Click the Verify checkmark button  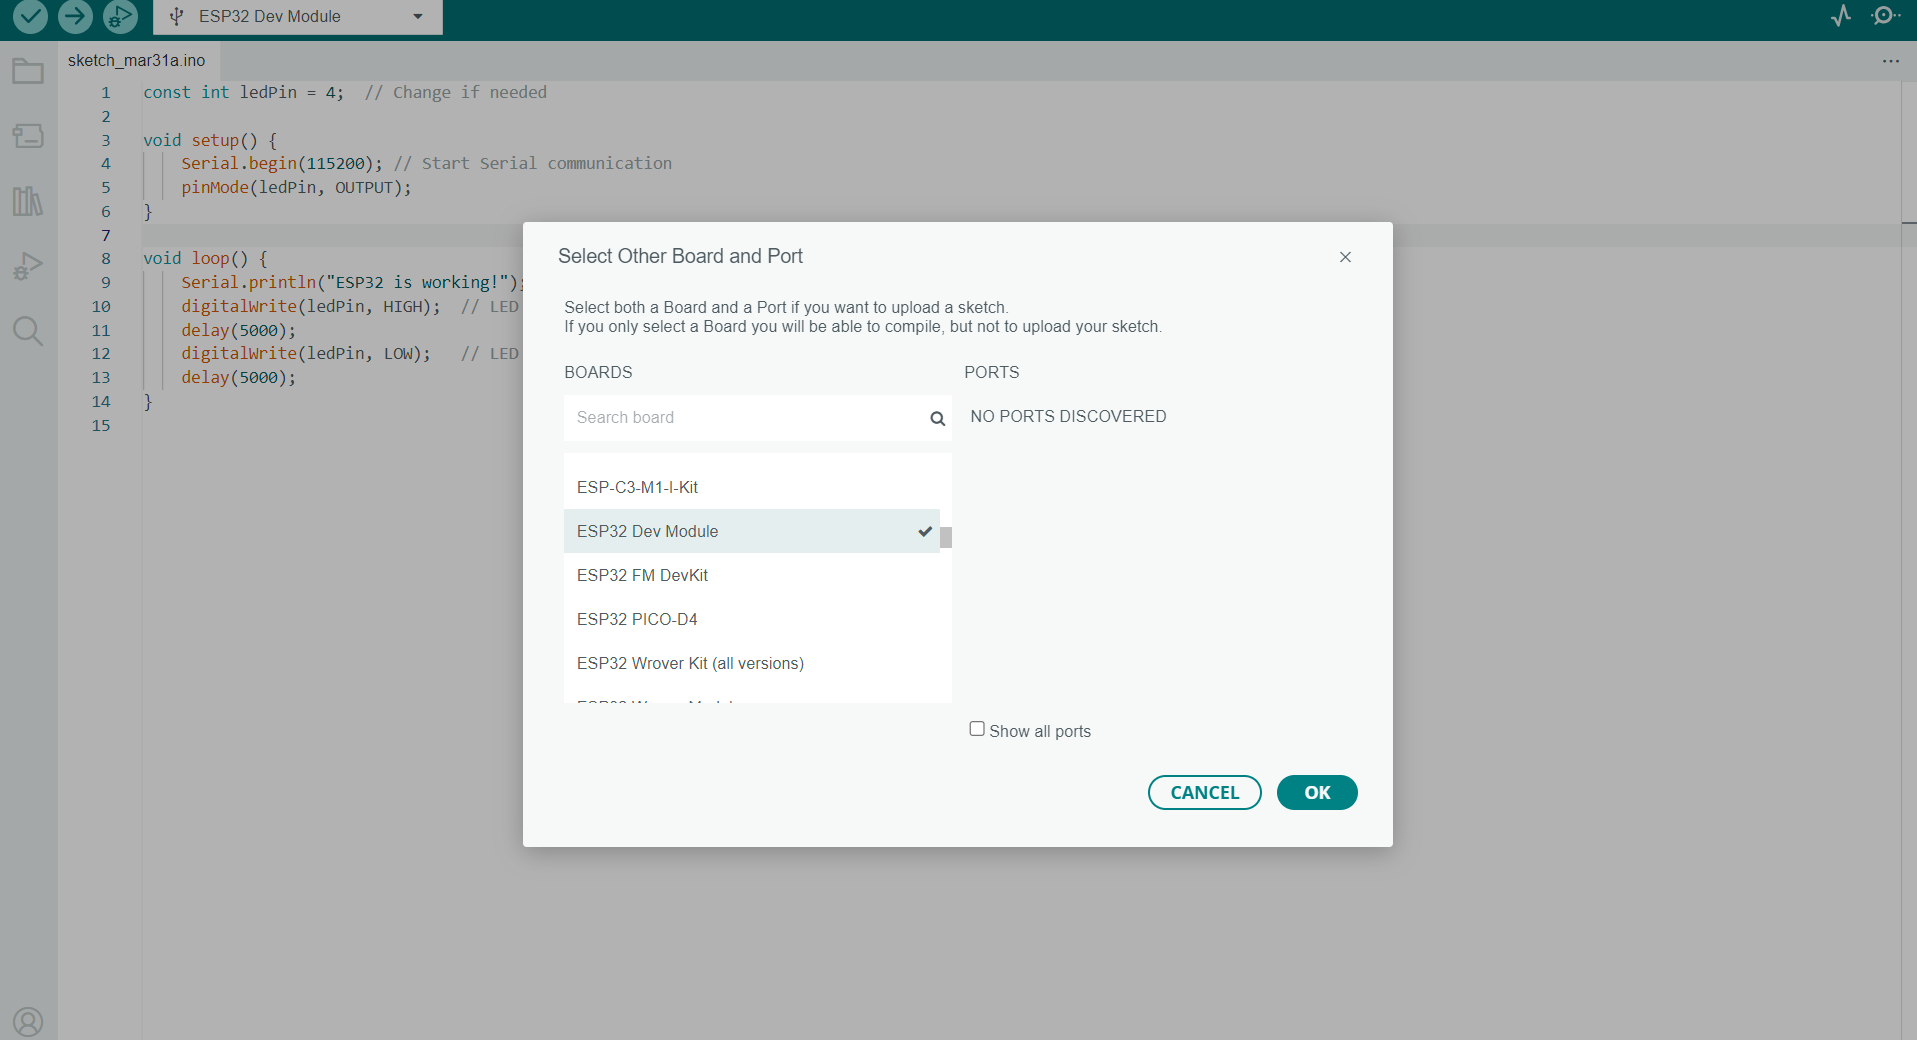coord(30,16)
